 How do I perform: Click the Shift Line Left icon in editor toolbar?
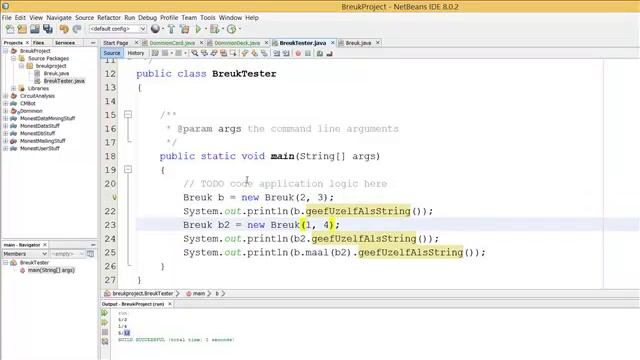(276, 53)
